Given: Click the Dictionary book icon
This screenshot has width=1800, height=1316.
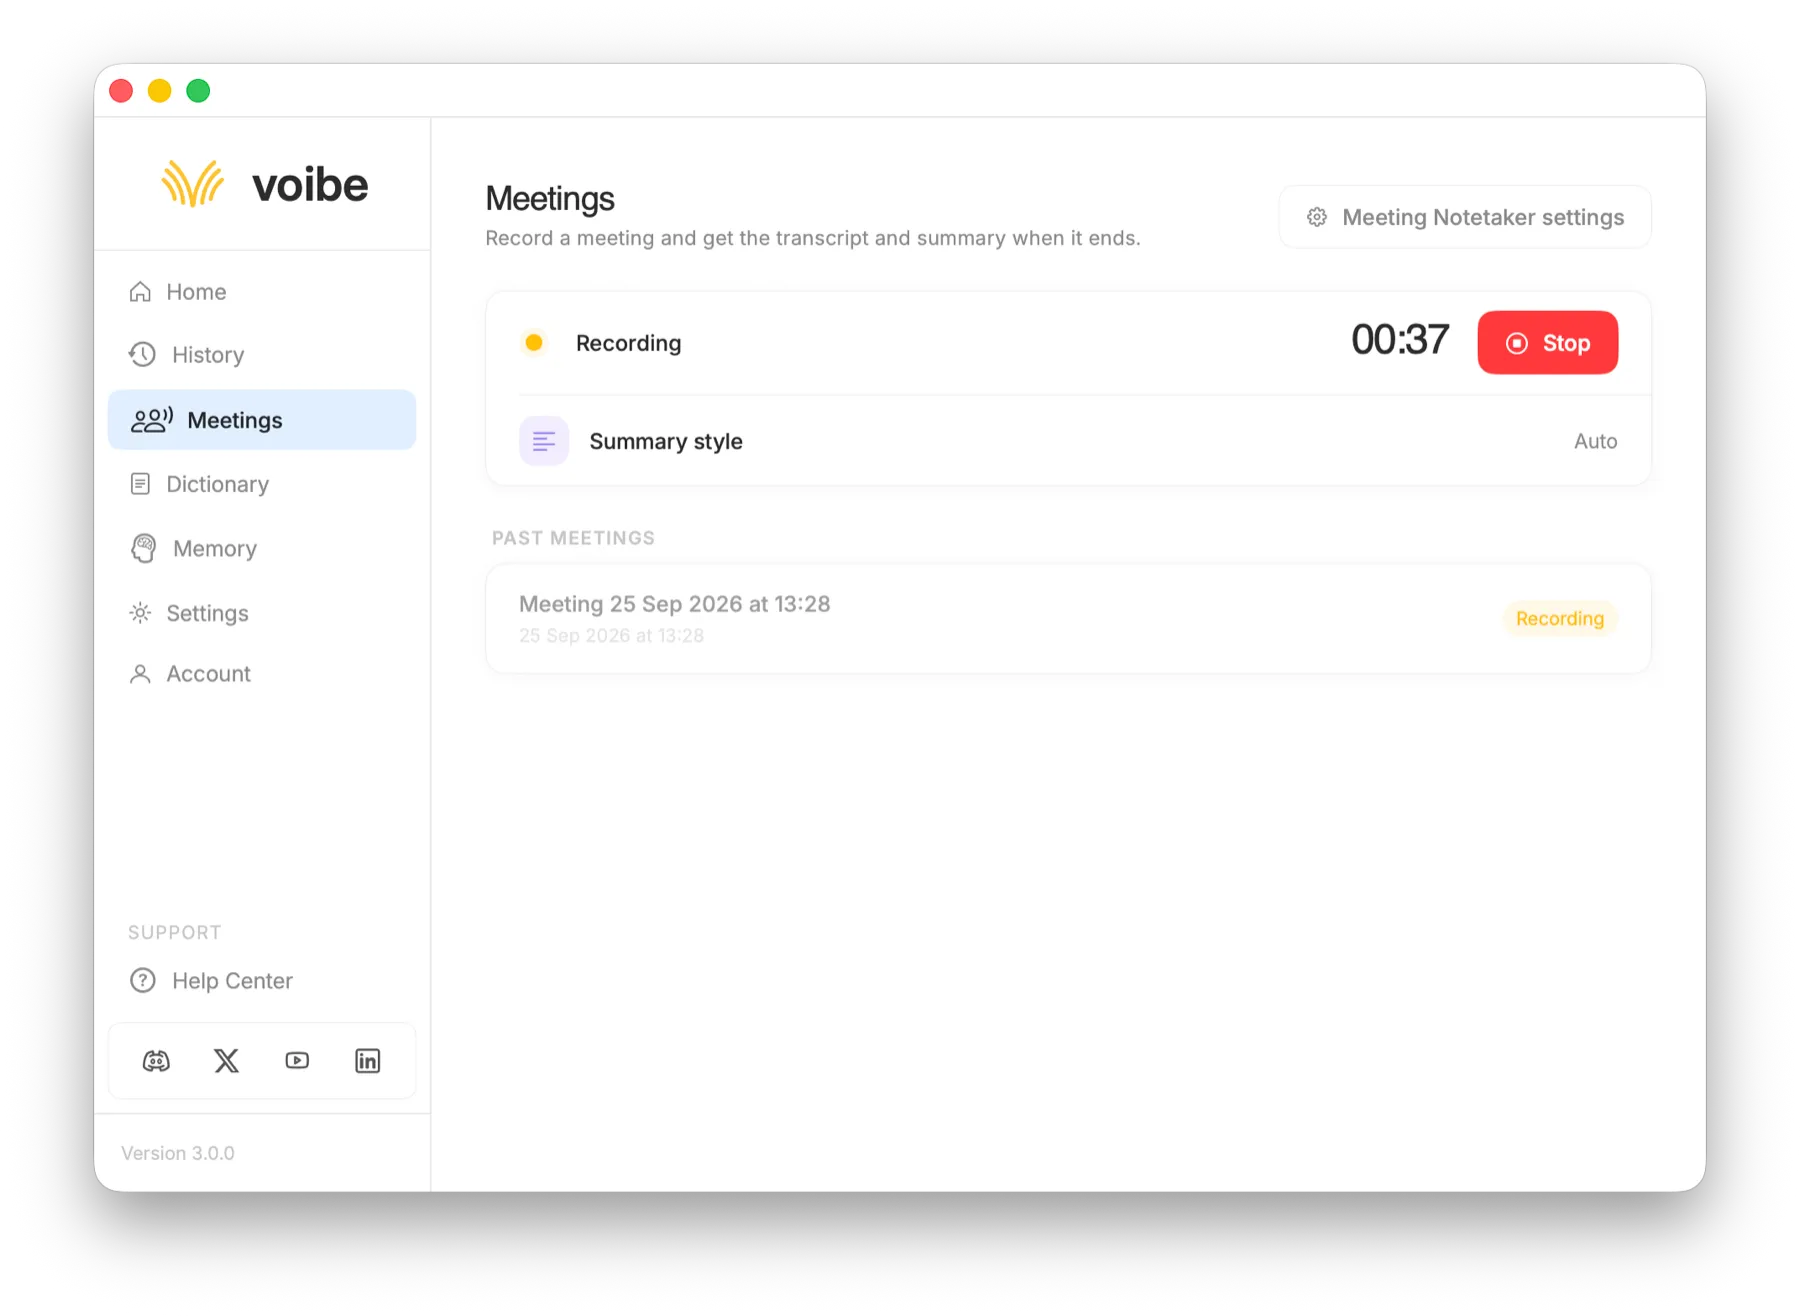Looking at the screenshot, I should pos(140,484).
